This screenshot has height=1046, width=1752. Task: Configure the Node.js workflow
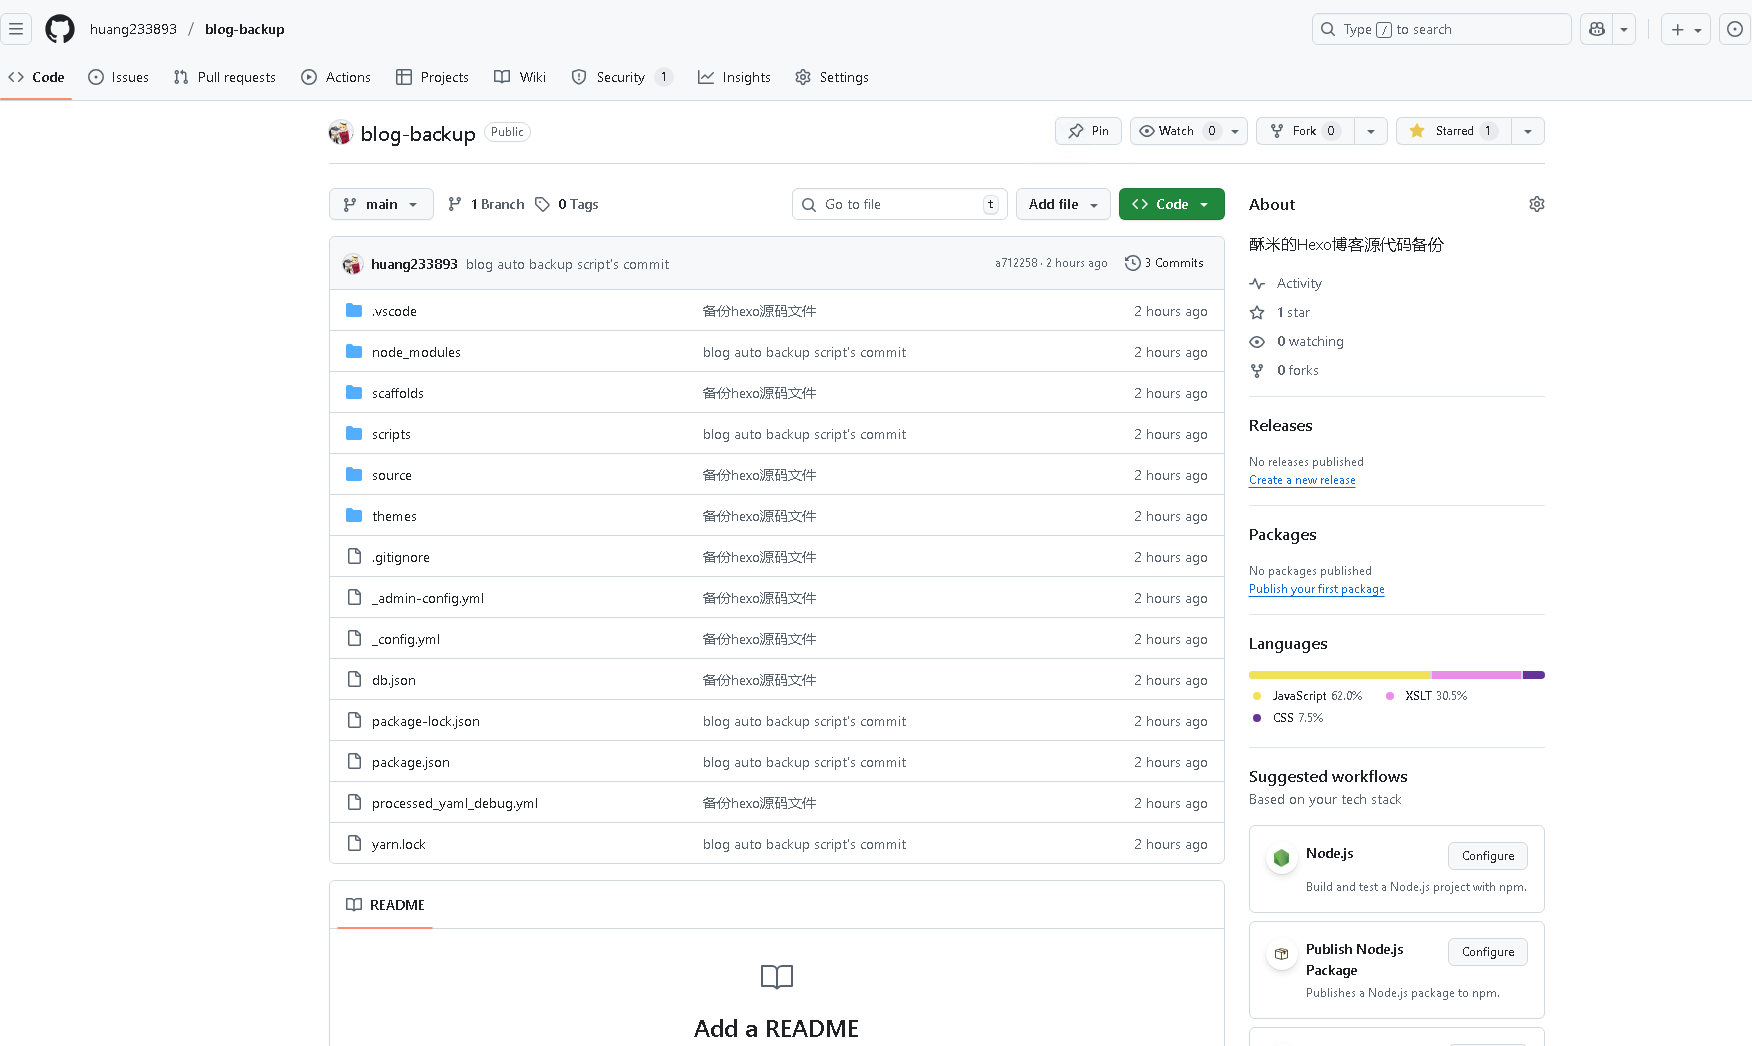click(x=1487, y=856)
